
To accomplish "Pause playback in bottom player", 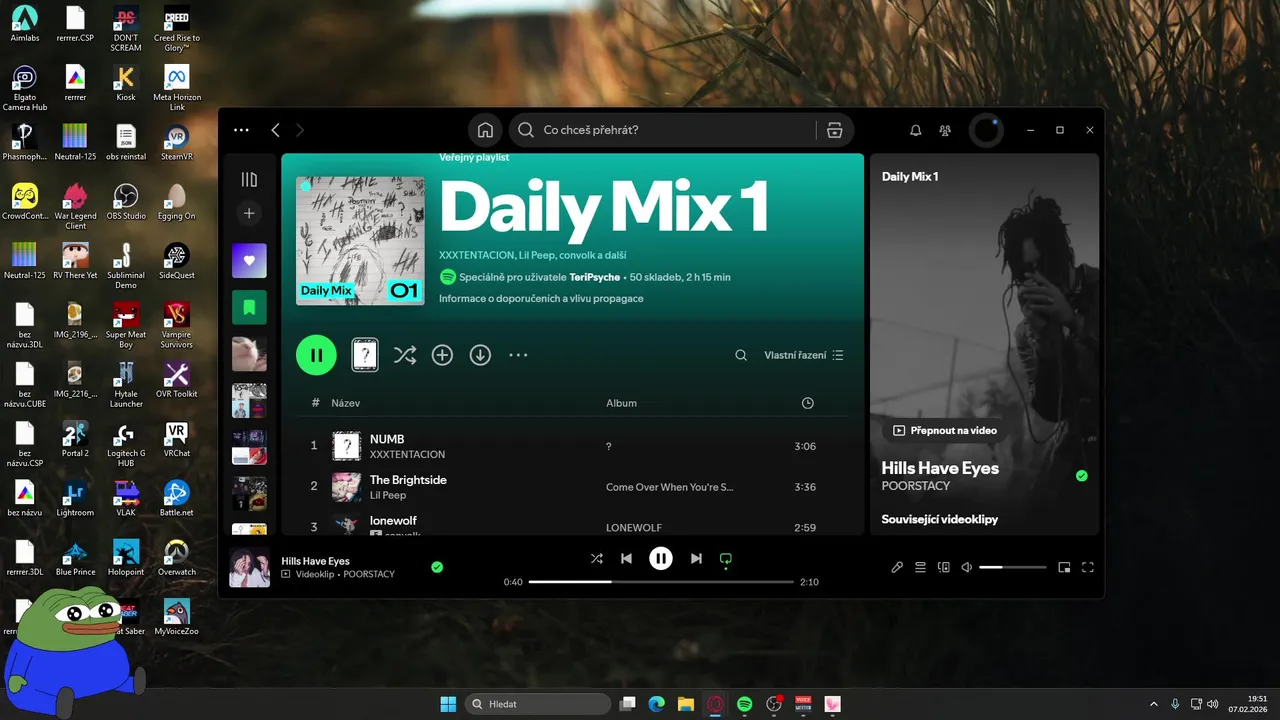I will [661, 558].
